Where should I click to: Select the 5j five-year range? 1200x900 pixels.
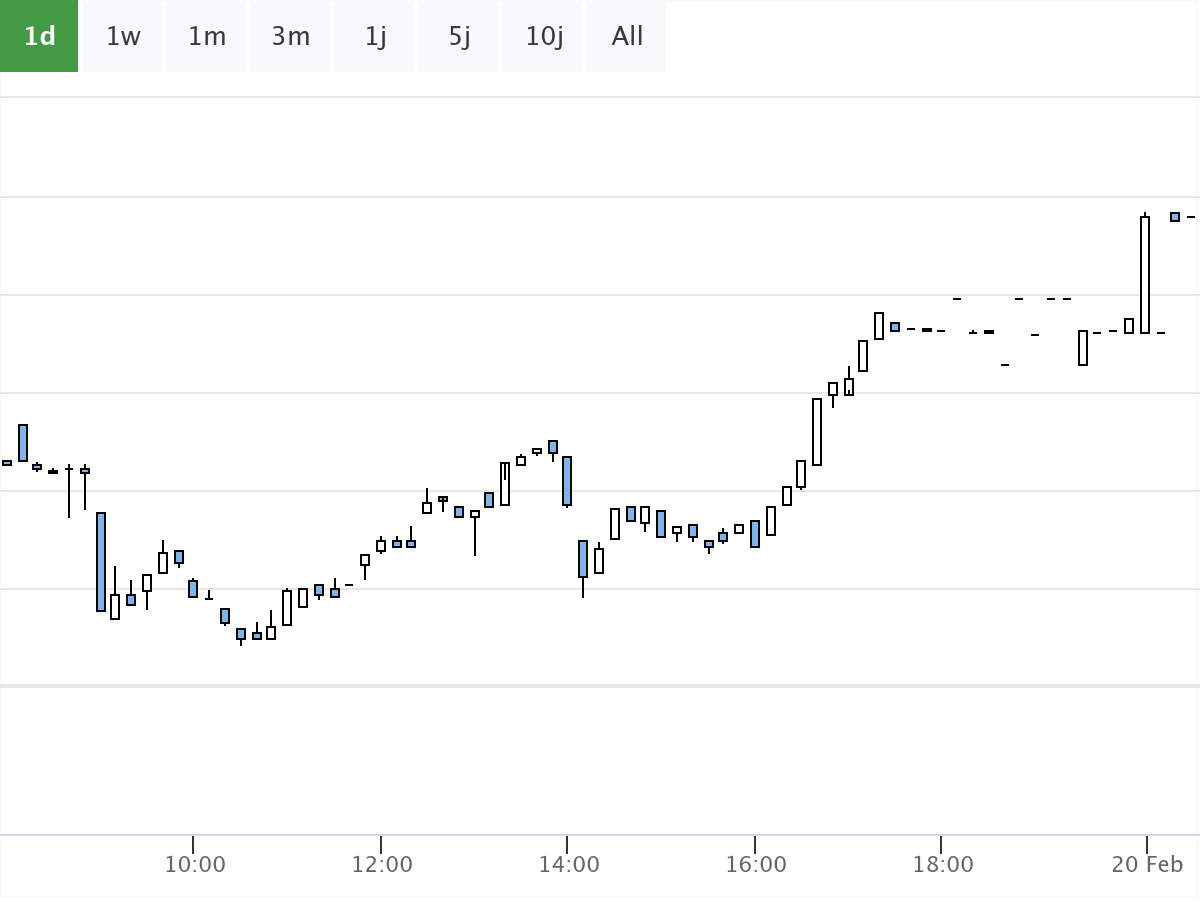click(457, 36)
